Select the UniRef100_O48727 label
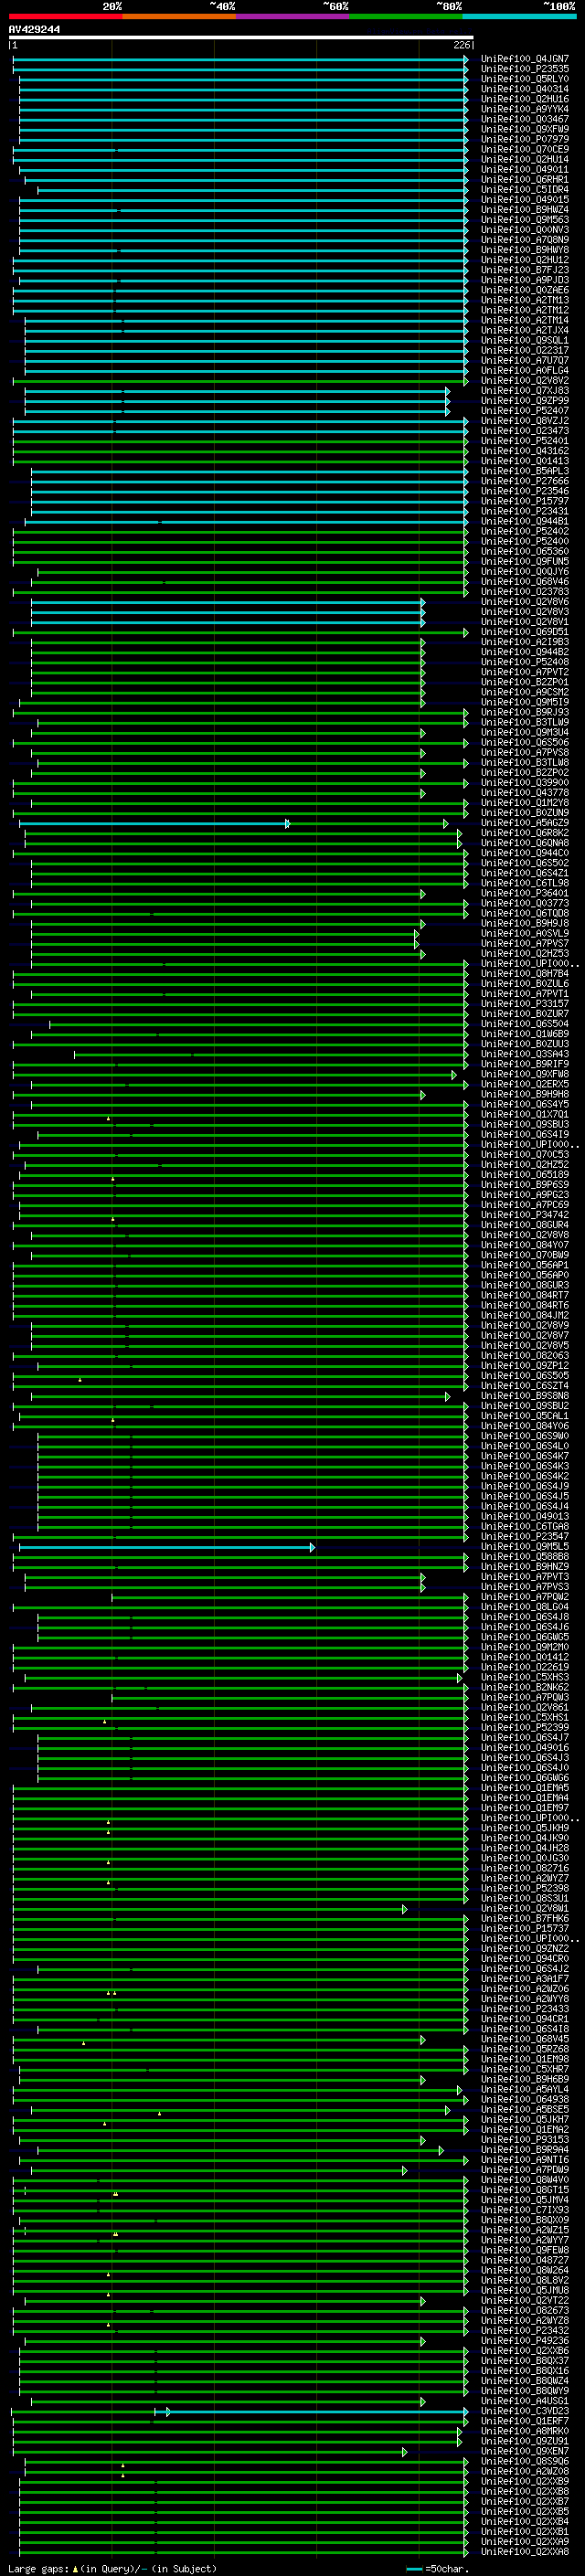 click(x=525, y=2261)
